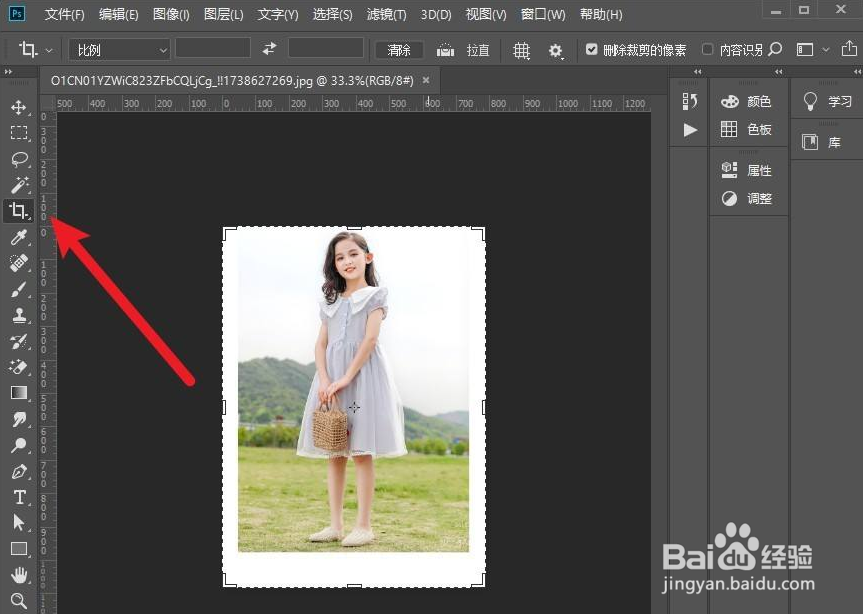Click the search magnifier icon
This screenshot has width=863, height=614.
(x=775, y=50)
